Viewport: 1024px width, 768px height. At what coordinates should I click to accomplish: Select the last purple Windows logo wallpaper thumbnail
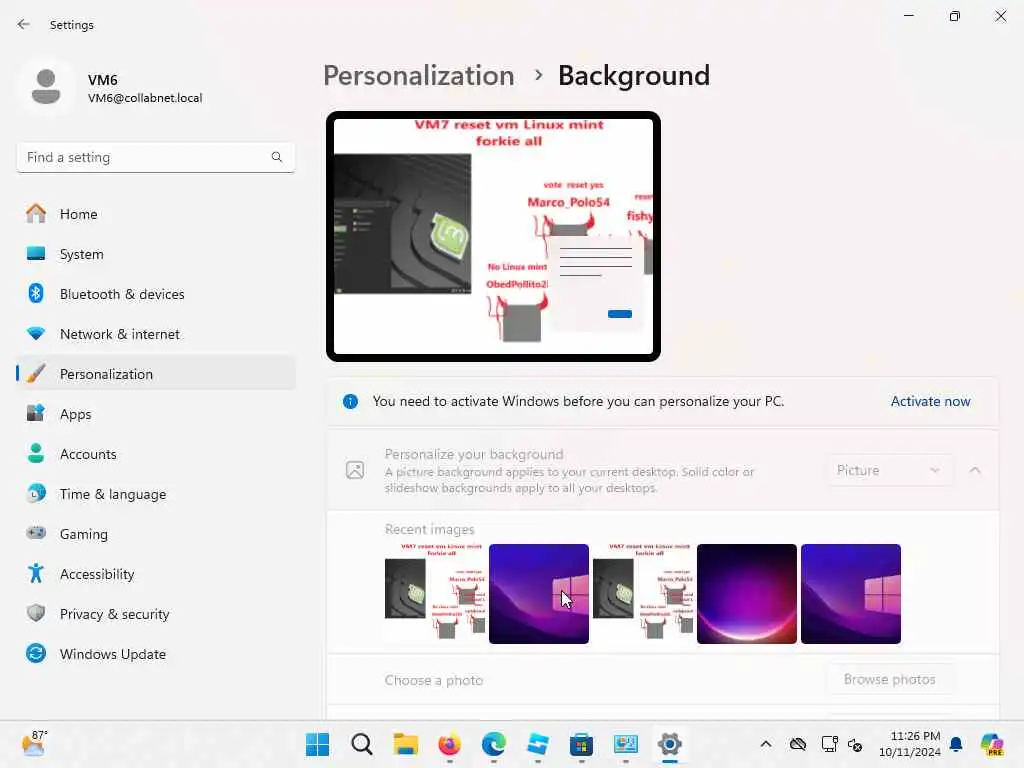[850, 594]
